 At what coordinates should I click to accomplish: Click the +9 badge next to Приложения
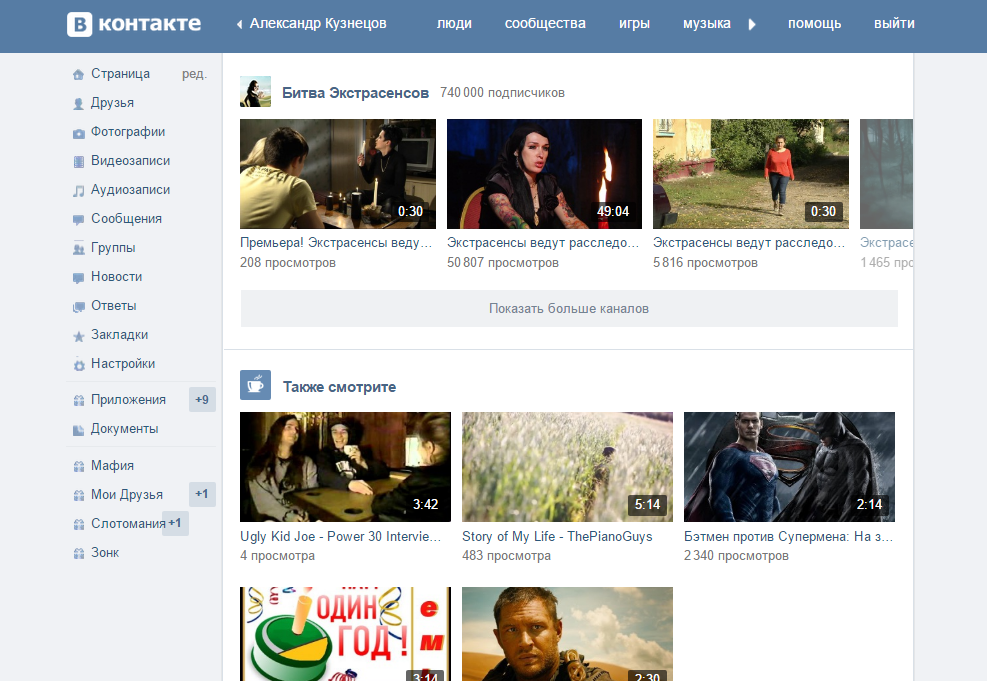point(202,400)
